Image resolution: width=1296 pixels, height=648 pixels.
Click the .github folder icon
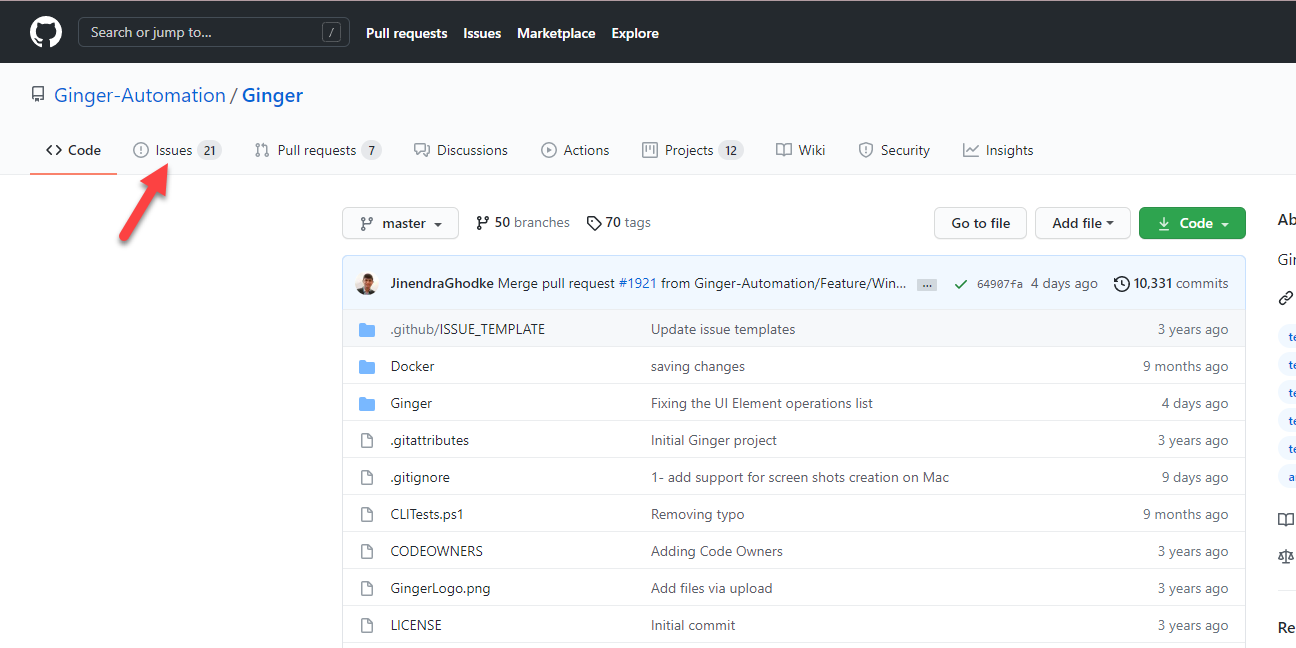(367, 329)
